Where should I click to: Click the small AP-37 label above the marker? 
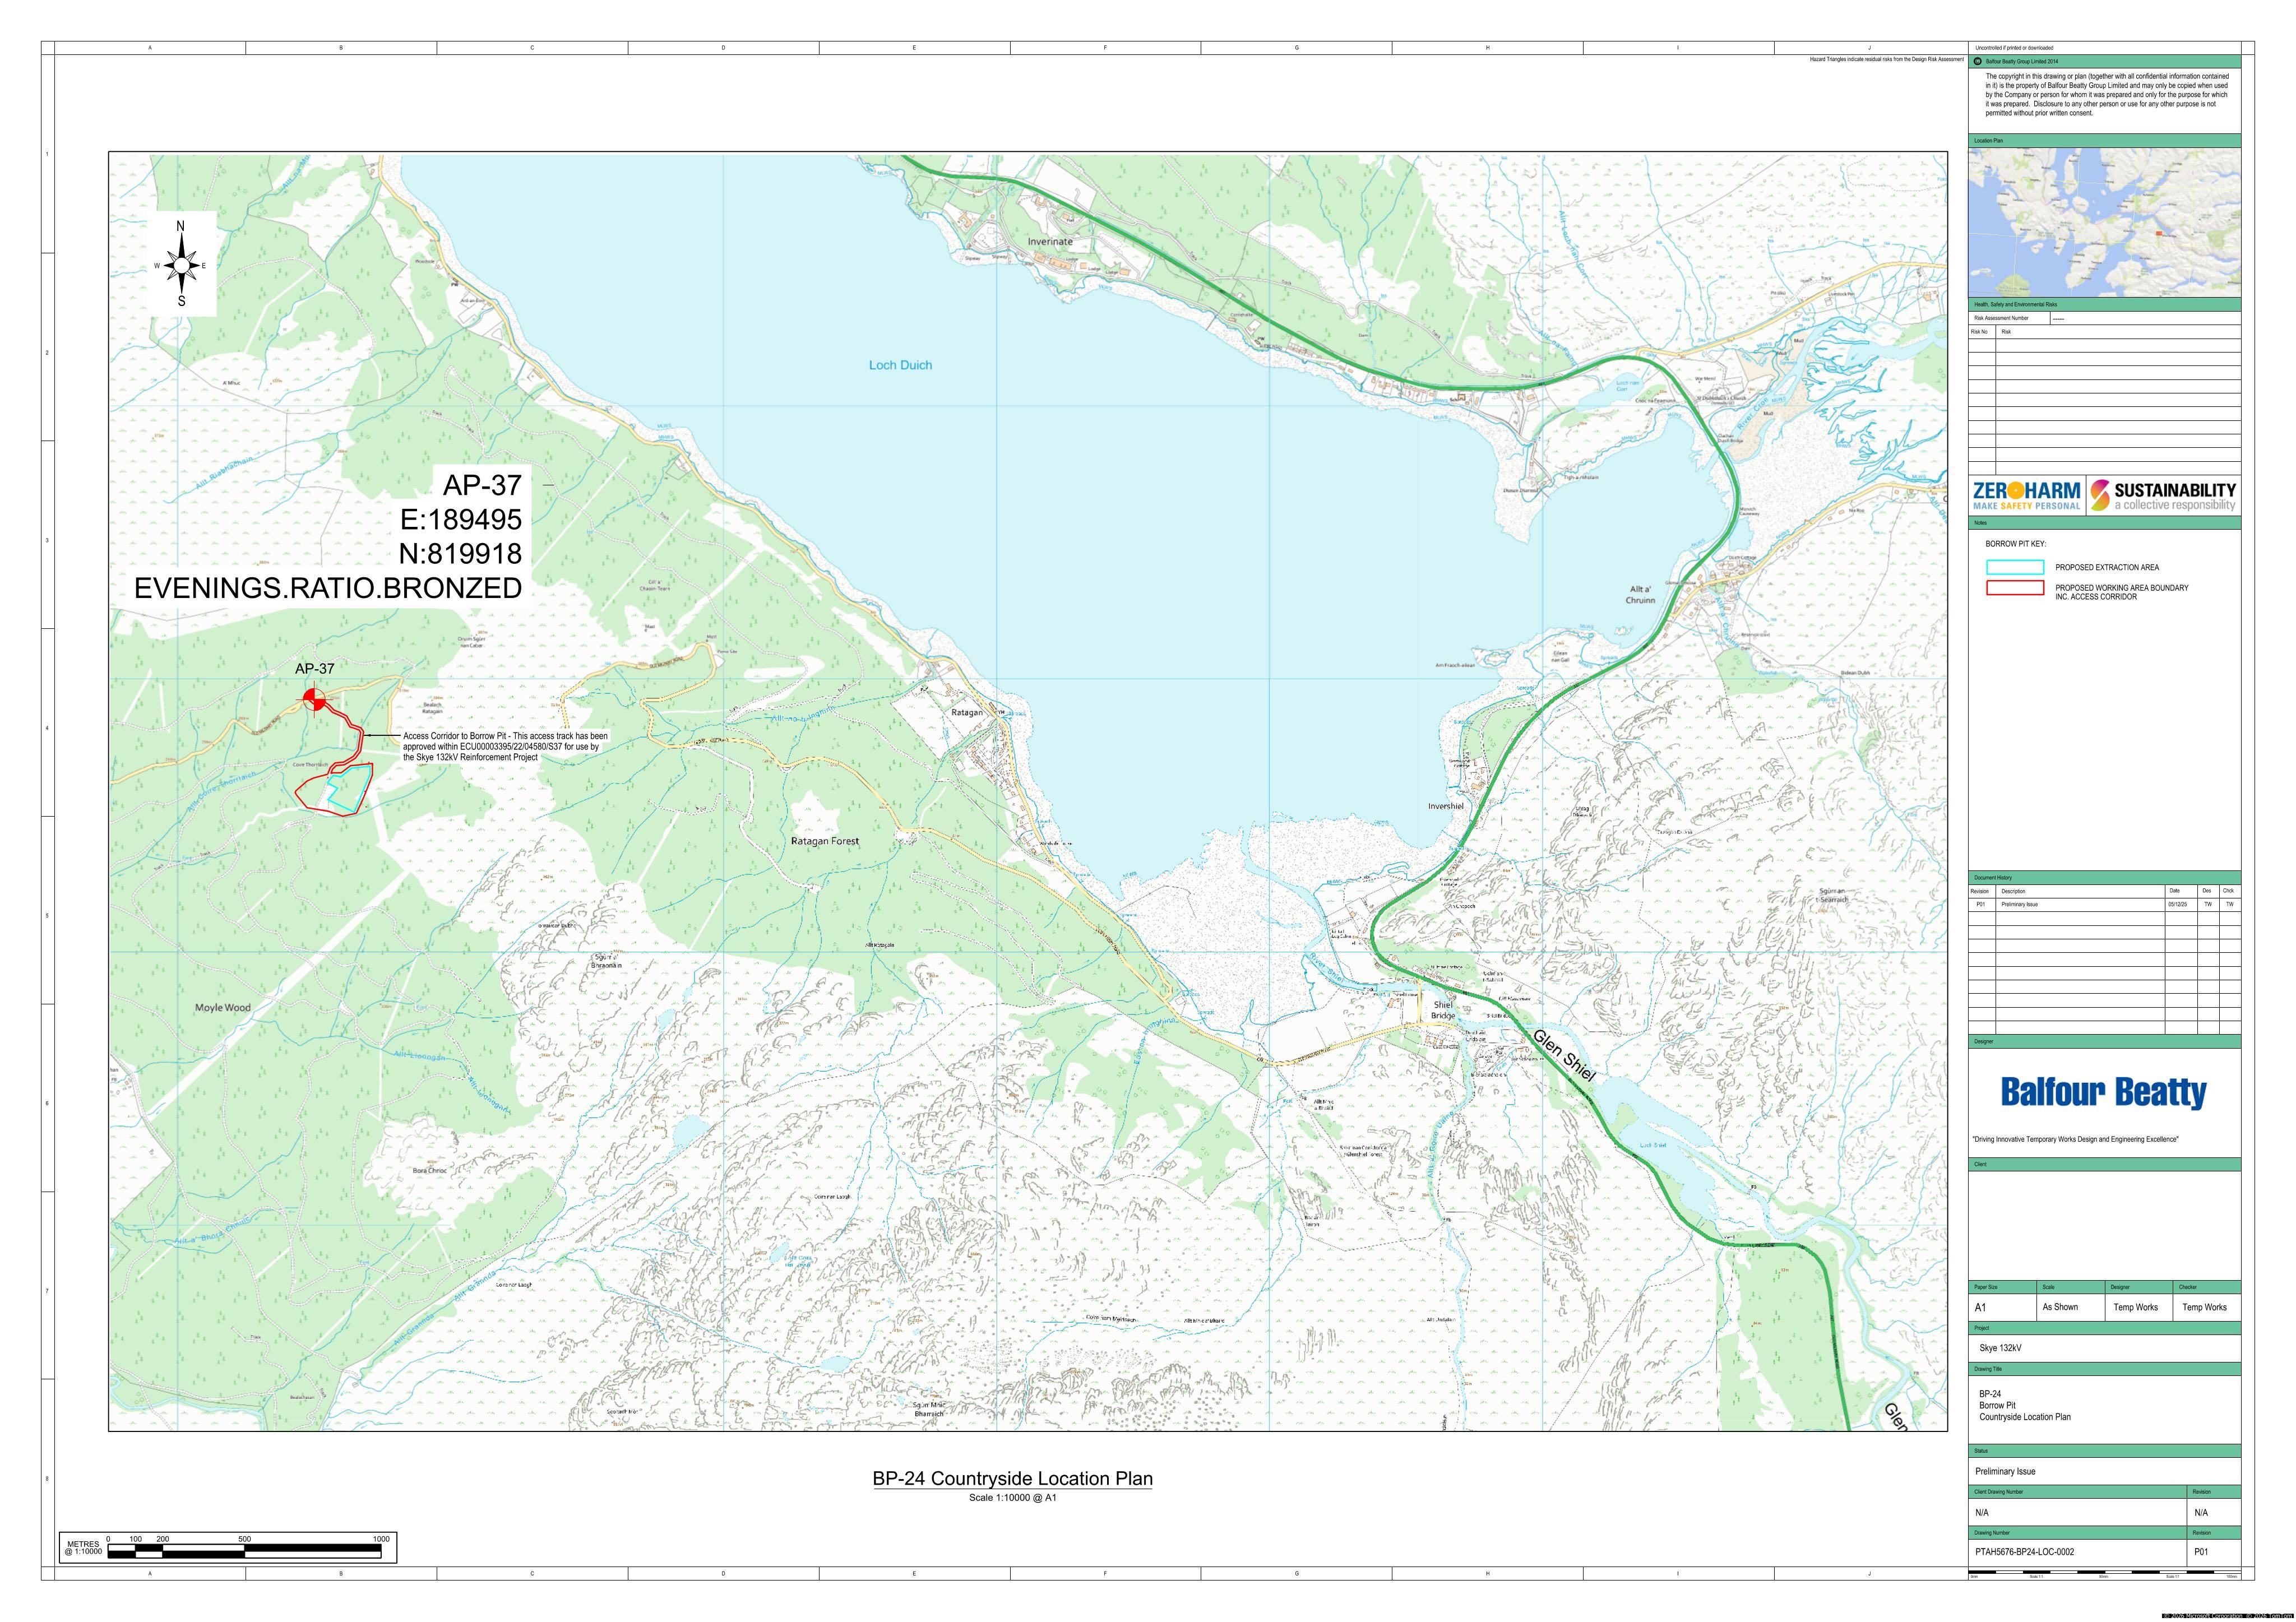[x=314, y=669]
